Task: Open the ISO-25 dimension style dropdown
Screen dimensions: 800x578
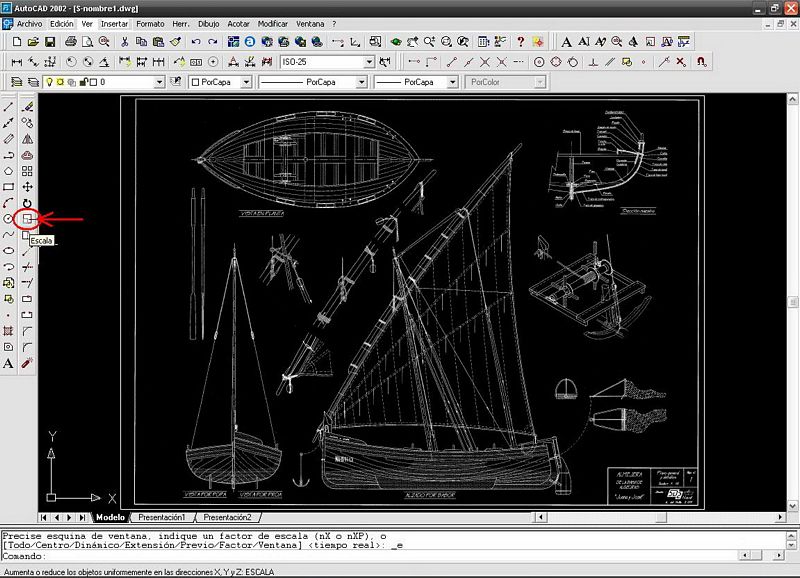Action: pos(369,62)
